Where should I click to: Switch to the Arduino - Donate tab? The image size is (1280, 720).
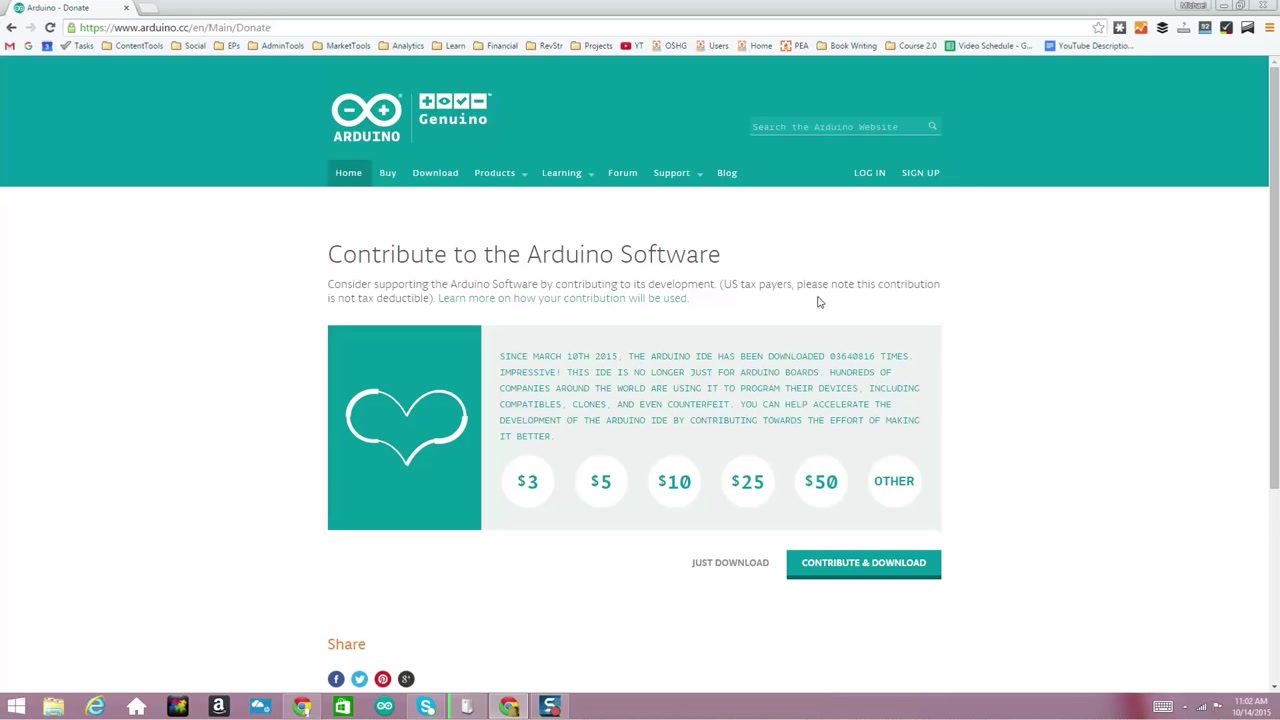70,8
